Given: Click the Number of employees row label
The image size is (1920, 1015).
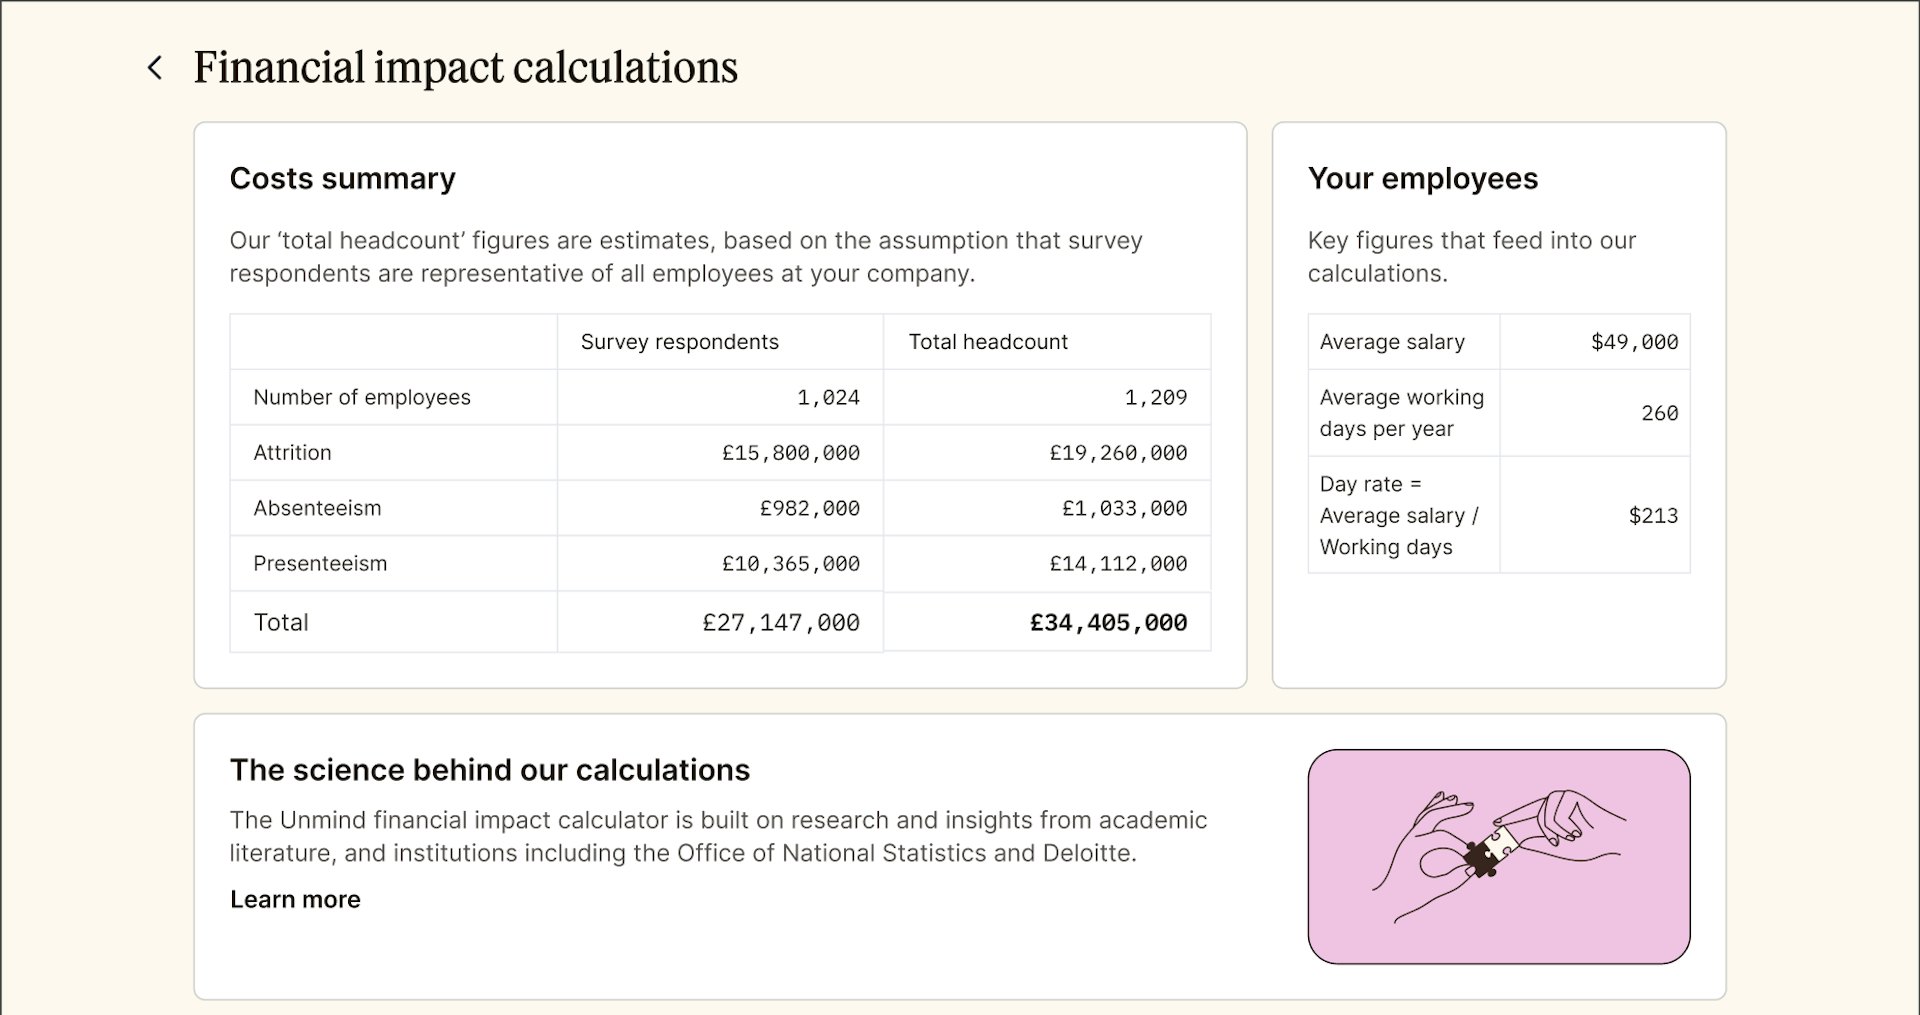Looking at the screenshot, I should (x=361, y=397).
